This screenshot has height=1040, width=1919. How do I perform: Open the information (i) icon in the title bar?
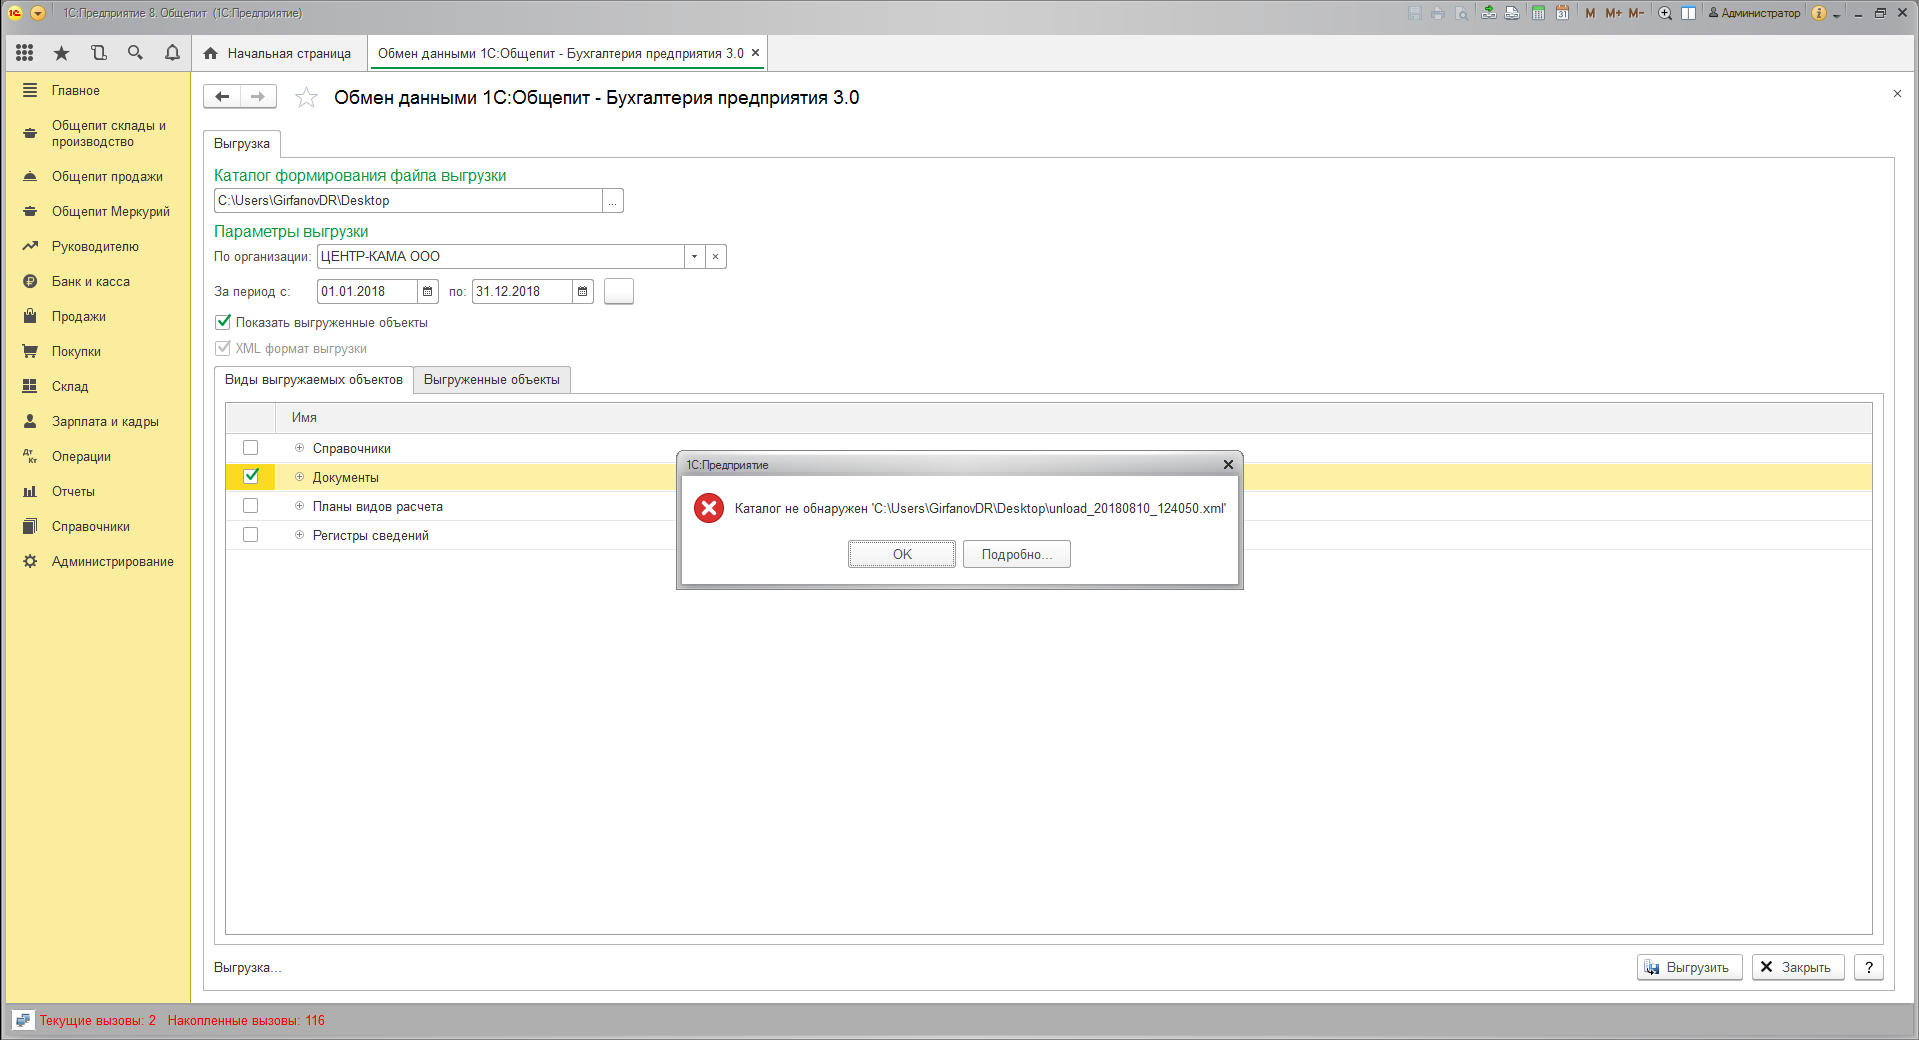point(1819,13)
